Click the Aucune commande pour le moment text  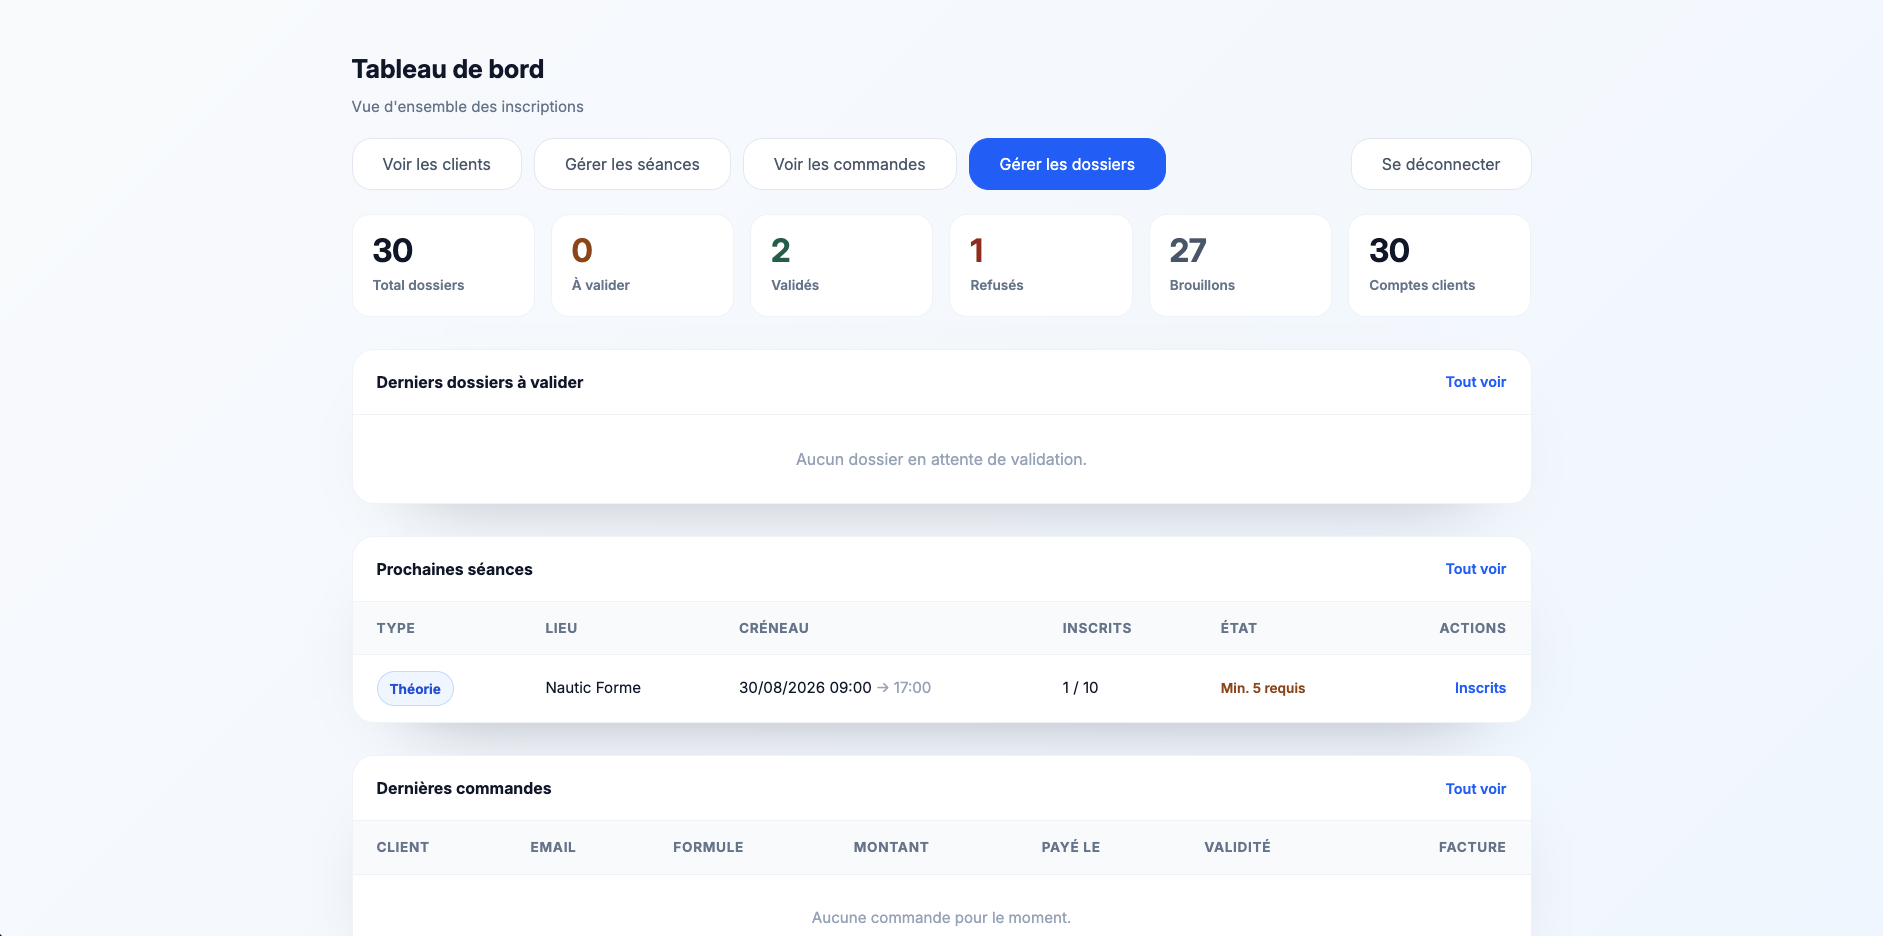coord(941,918)
